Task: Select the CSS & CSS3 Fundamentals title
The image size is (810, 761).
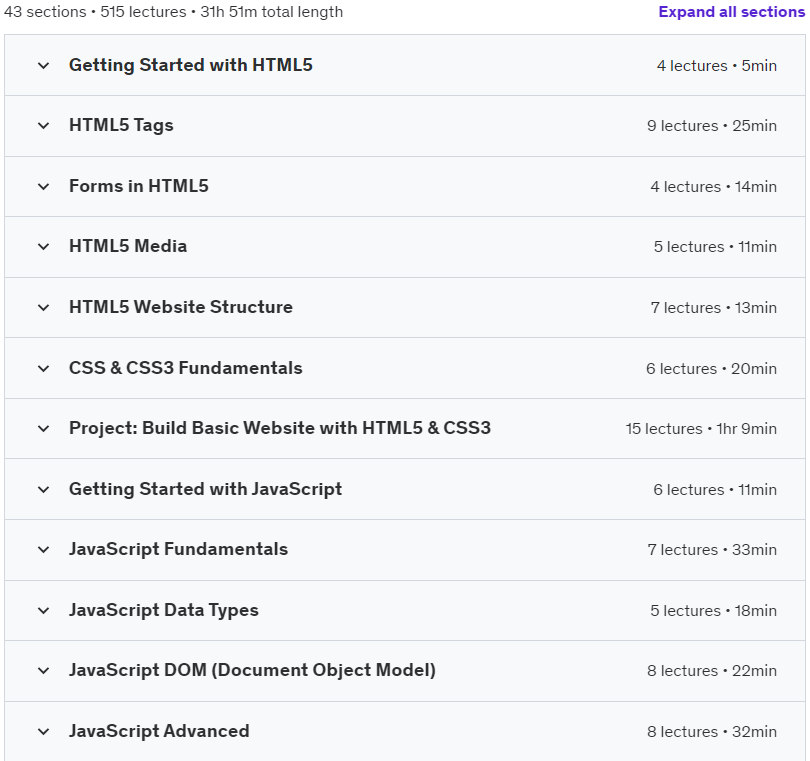Action: tap(186, 368)
